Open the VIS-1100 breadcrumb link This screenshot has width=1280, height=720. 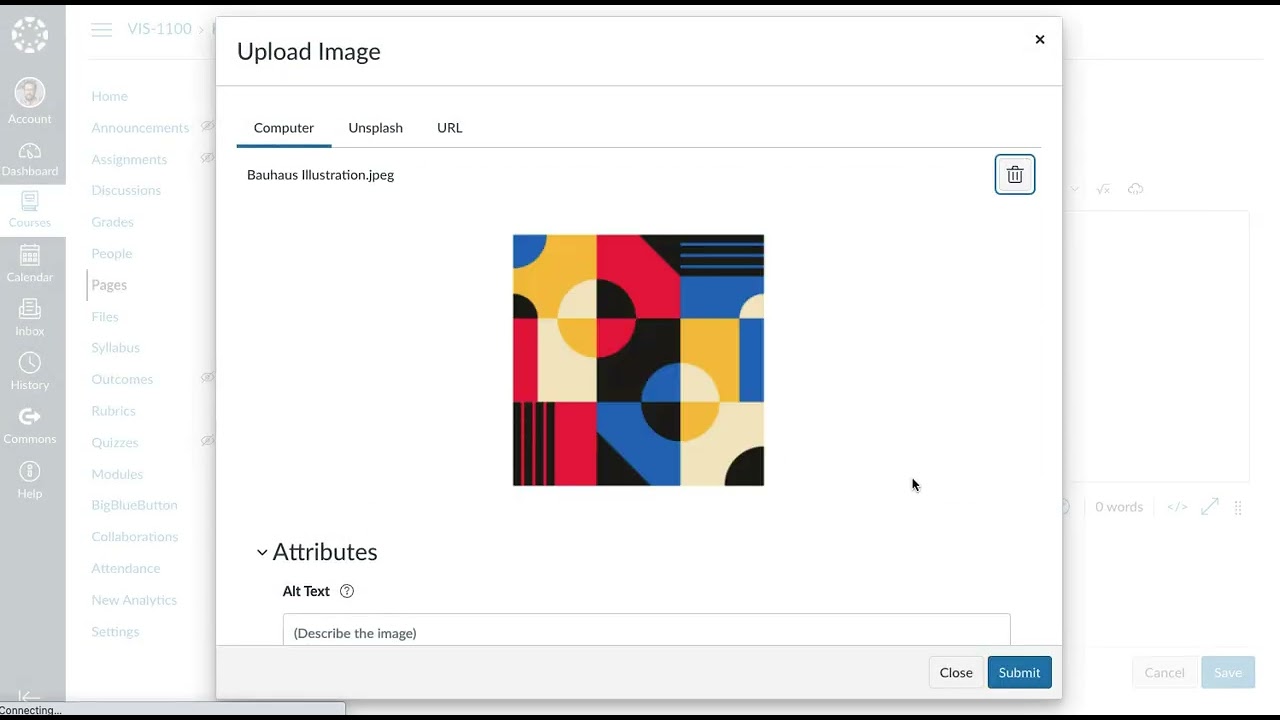tap(159, 29)
